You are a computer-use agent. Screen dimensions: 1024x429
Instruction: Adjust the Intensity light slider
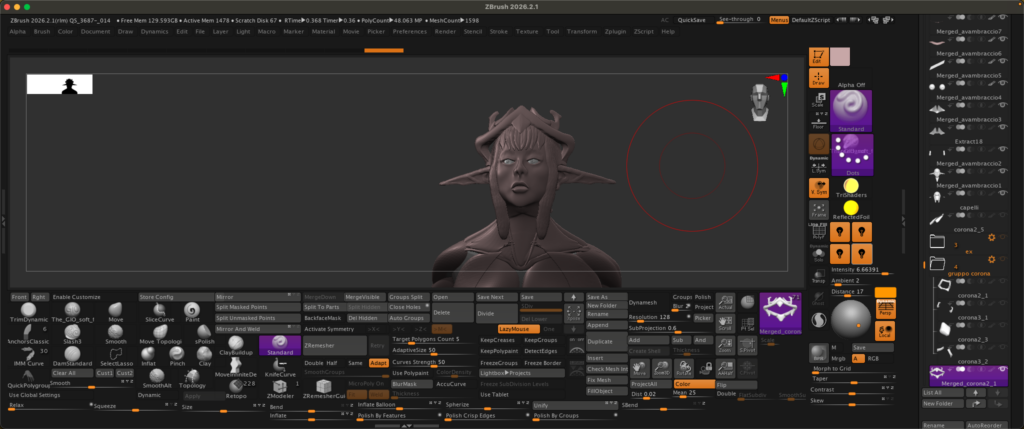[x=861, y=270]
